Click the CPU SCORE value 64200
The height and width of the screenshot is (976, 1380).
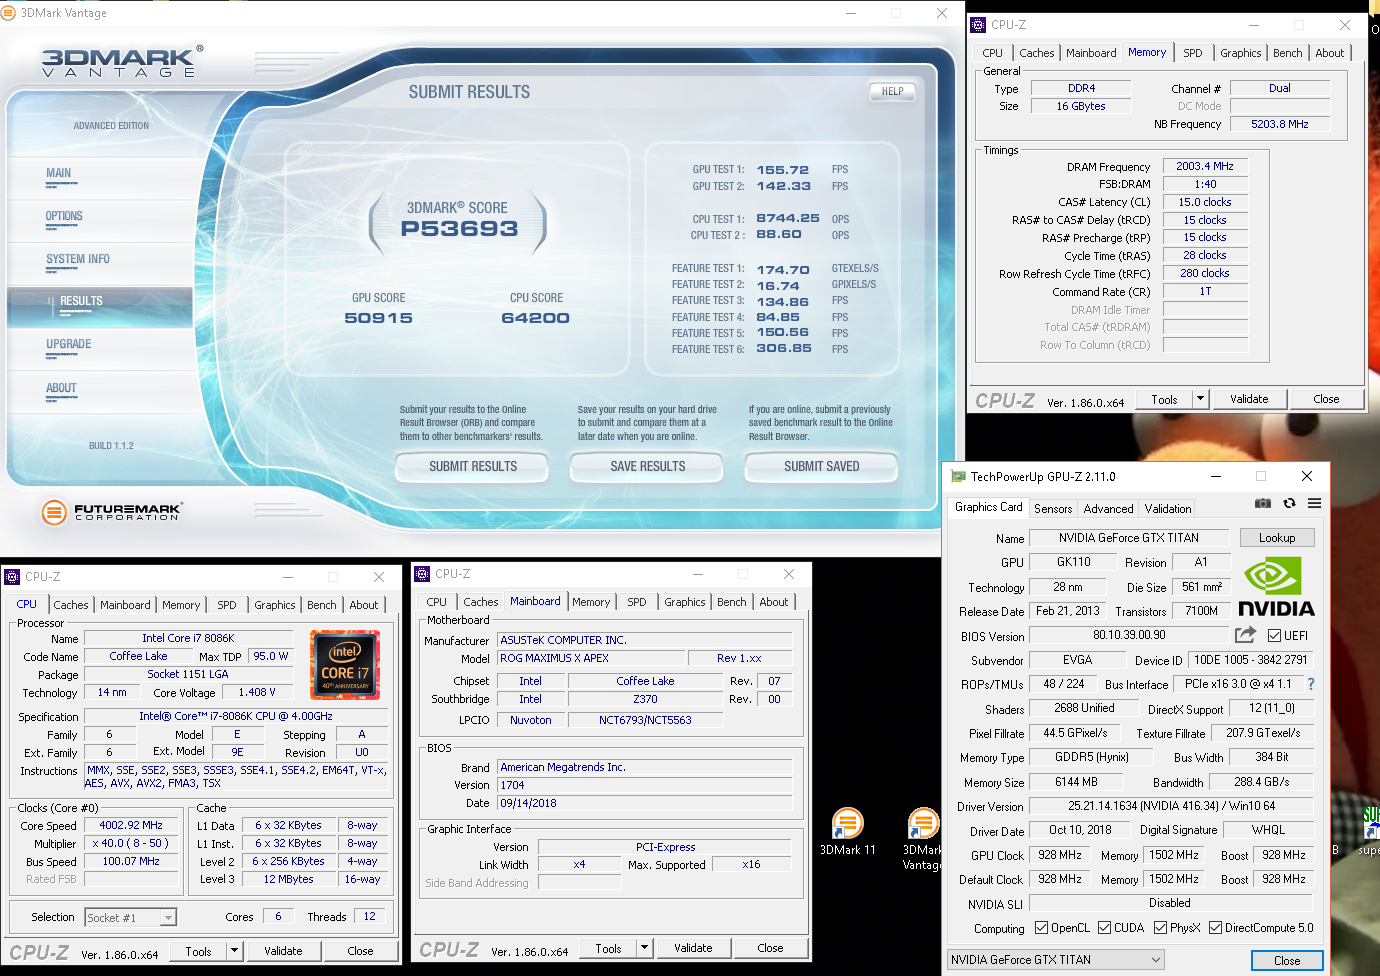coord(535,318)
